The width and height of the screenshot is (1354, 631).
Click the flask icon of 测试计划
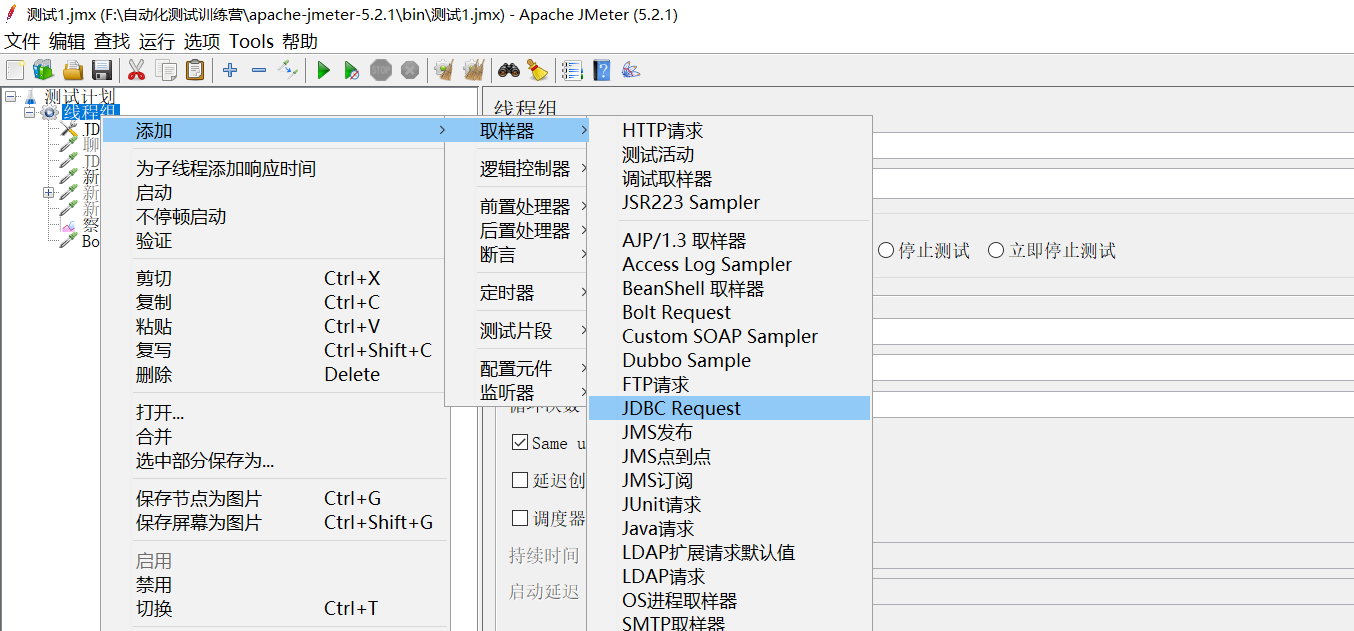[30, 97]
